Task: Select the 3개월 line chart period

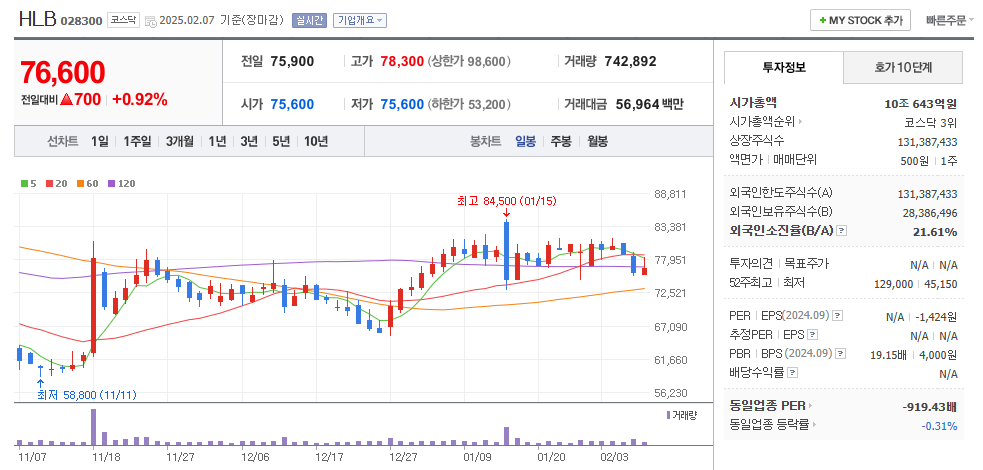Action: (x=180, y=141)
